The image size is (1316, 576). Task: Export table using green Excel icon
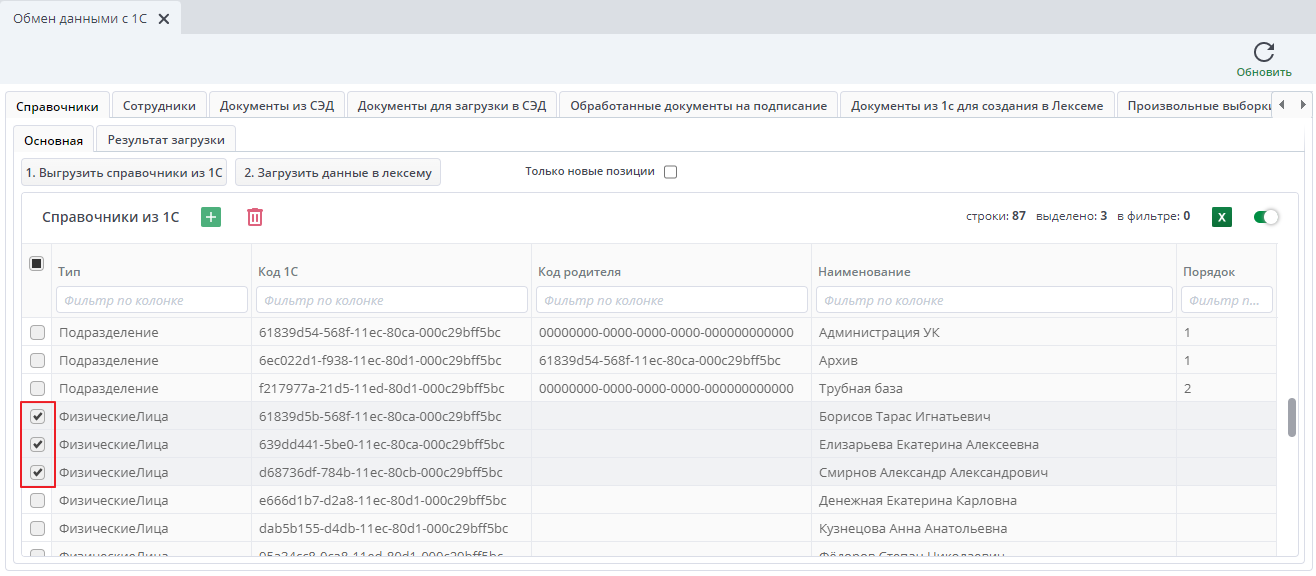point(1221,217)
